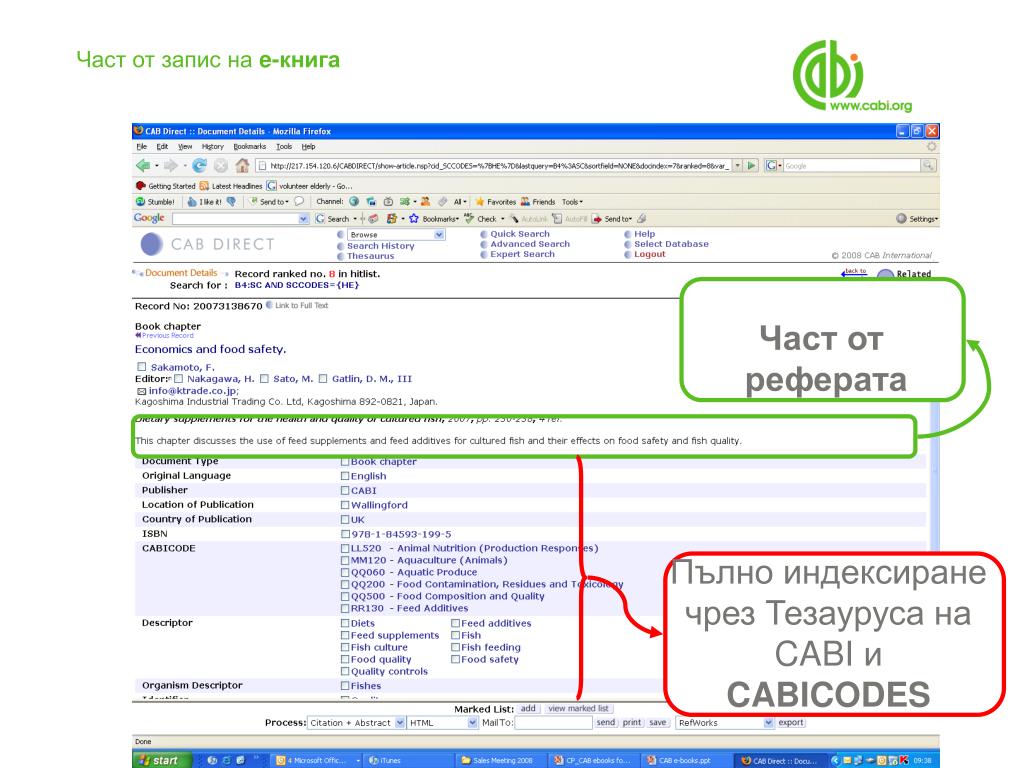Viewport: 1024px width, 768px height.
Task: Tick the Wallingford checkbox
Action: pos(345,505)
